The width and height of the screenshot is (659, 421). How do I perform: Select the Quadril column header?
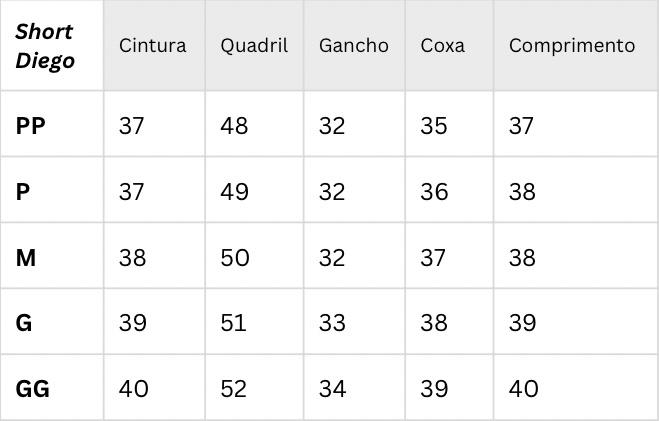(x=254, y=46)
